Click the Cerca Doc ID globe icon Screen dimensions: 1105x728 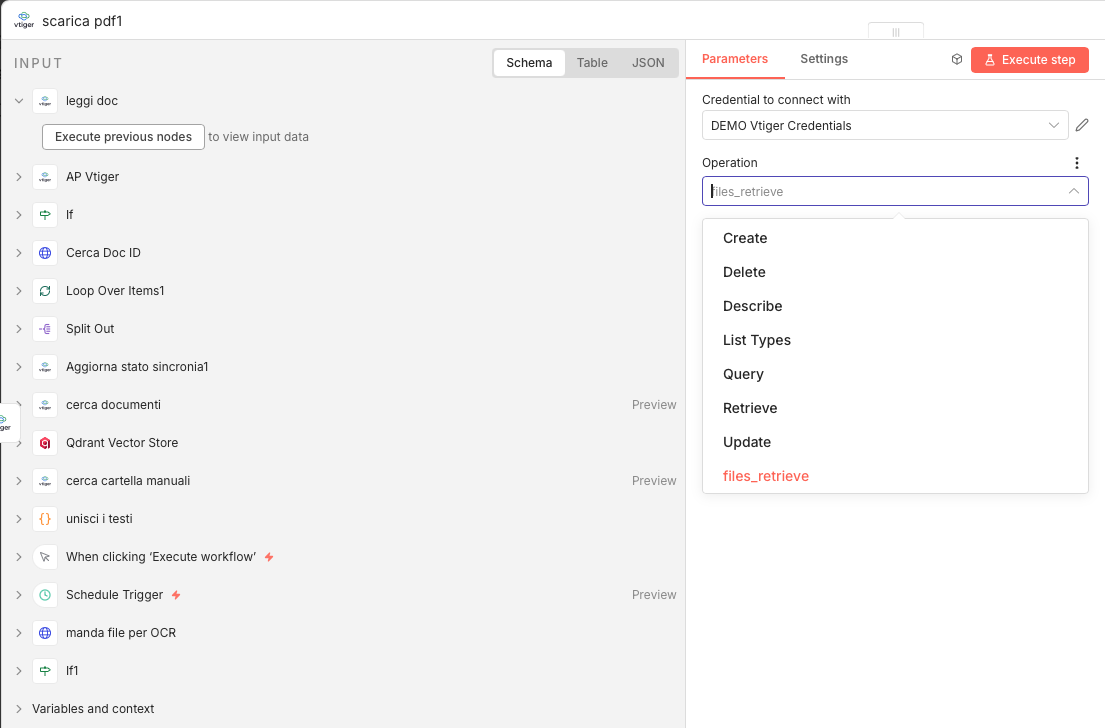pos(45,253)
